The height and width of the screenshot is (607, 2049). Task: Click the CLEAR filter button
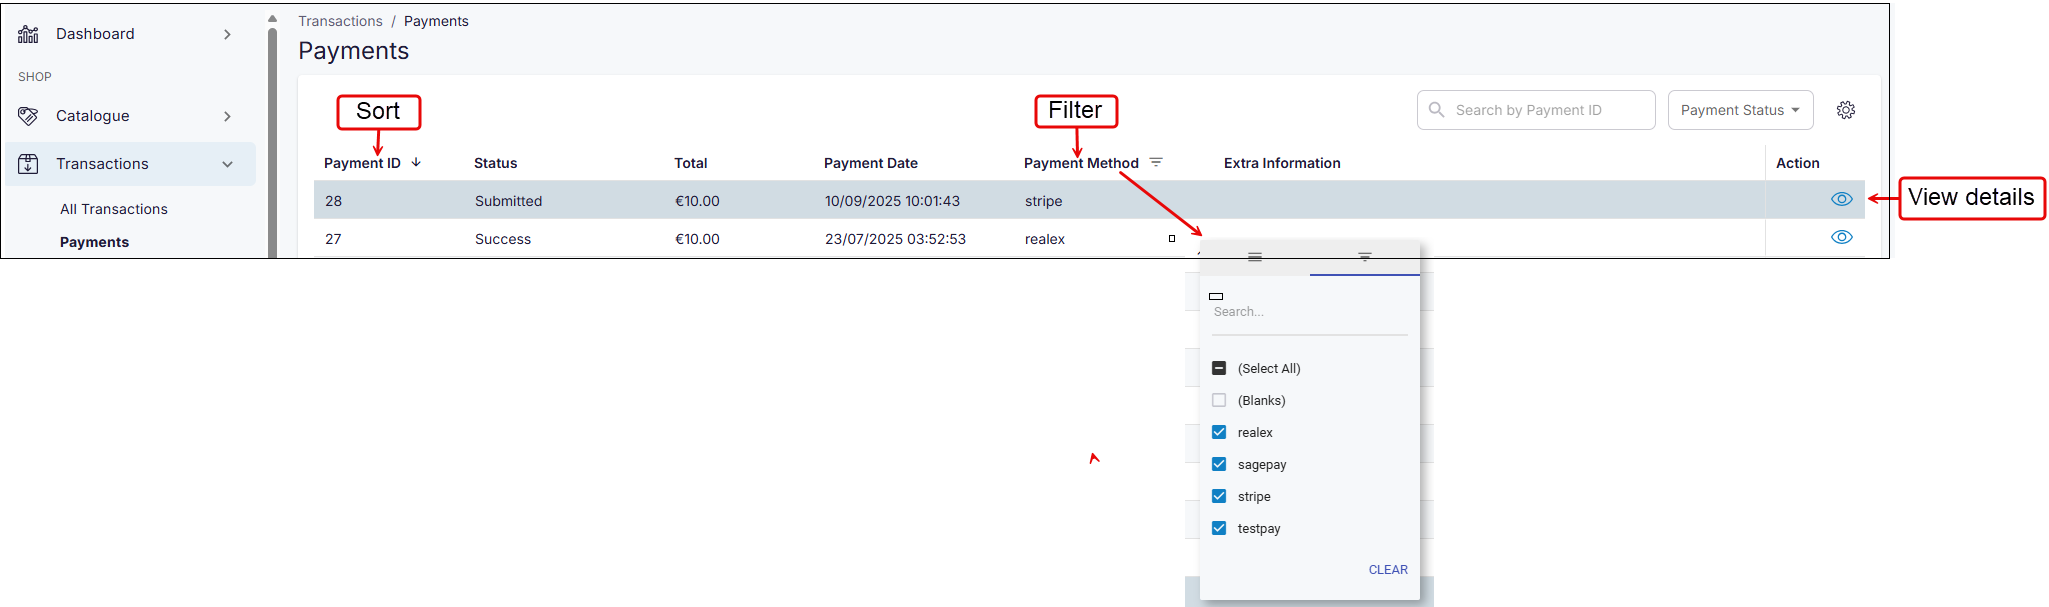coord(1388,569)
